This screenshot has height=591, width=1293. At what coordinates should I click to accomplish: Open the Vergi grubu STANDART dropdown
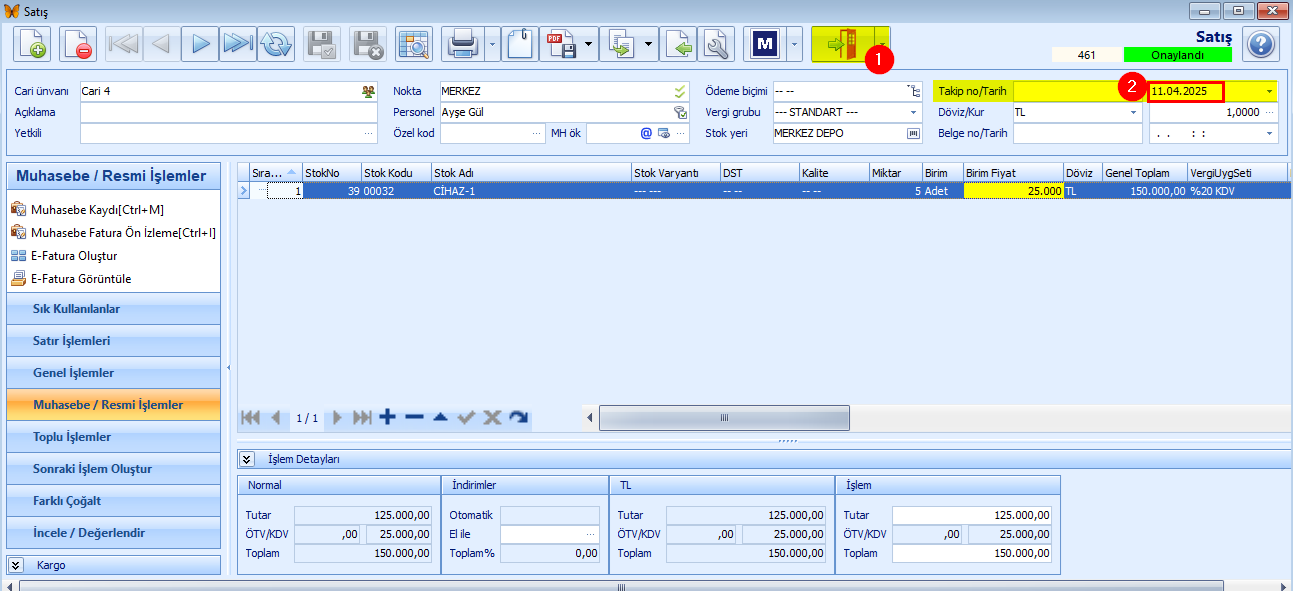(x=914, y=112)
